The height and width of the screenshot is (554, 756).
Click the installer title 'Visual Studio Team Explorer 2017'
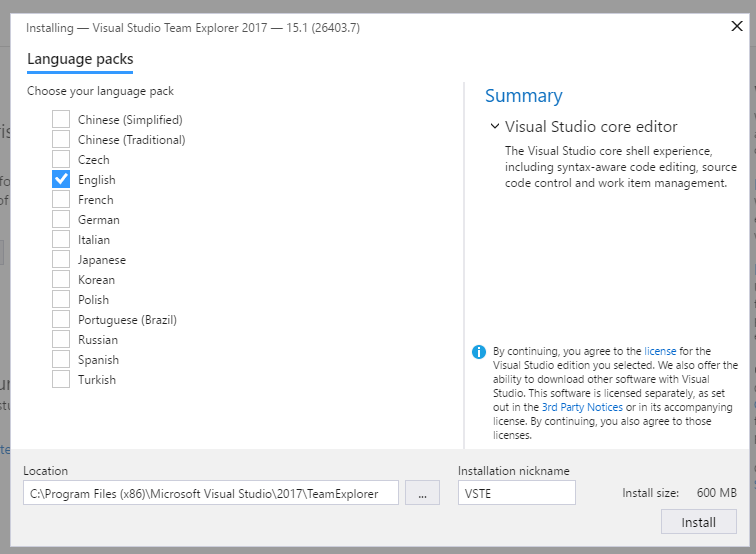click(180, 28)
